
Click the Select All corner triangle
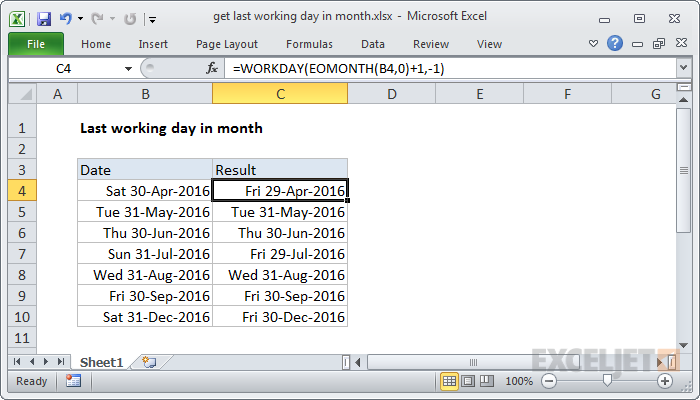coord(22,94)
